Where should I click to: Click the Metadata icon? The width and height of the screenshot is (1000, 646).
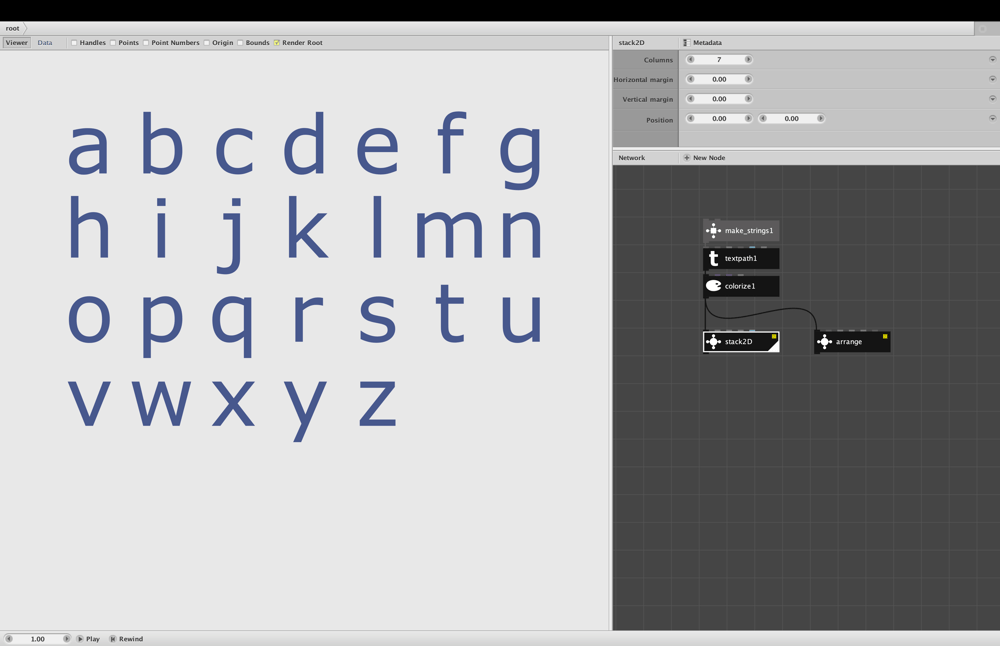tap(686, 43)
